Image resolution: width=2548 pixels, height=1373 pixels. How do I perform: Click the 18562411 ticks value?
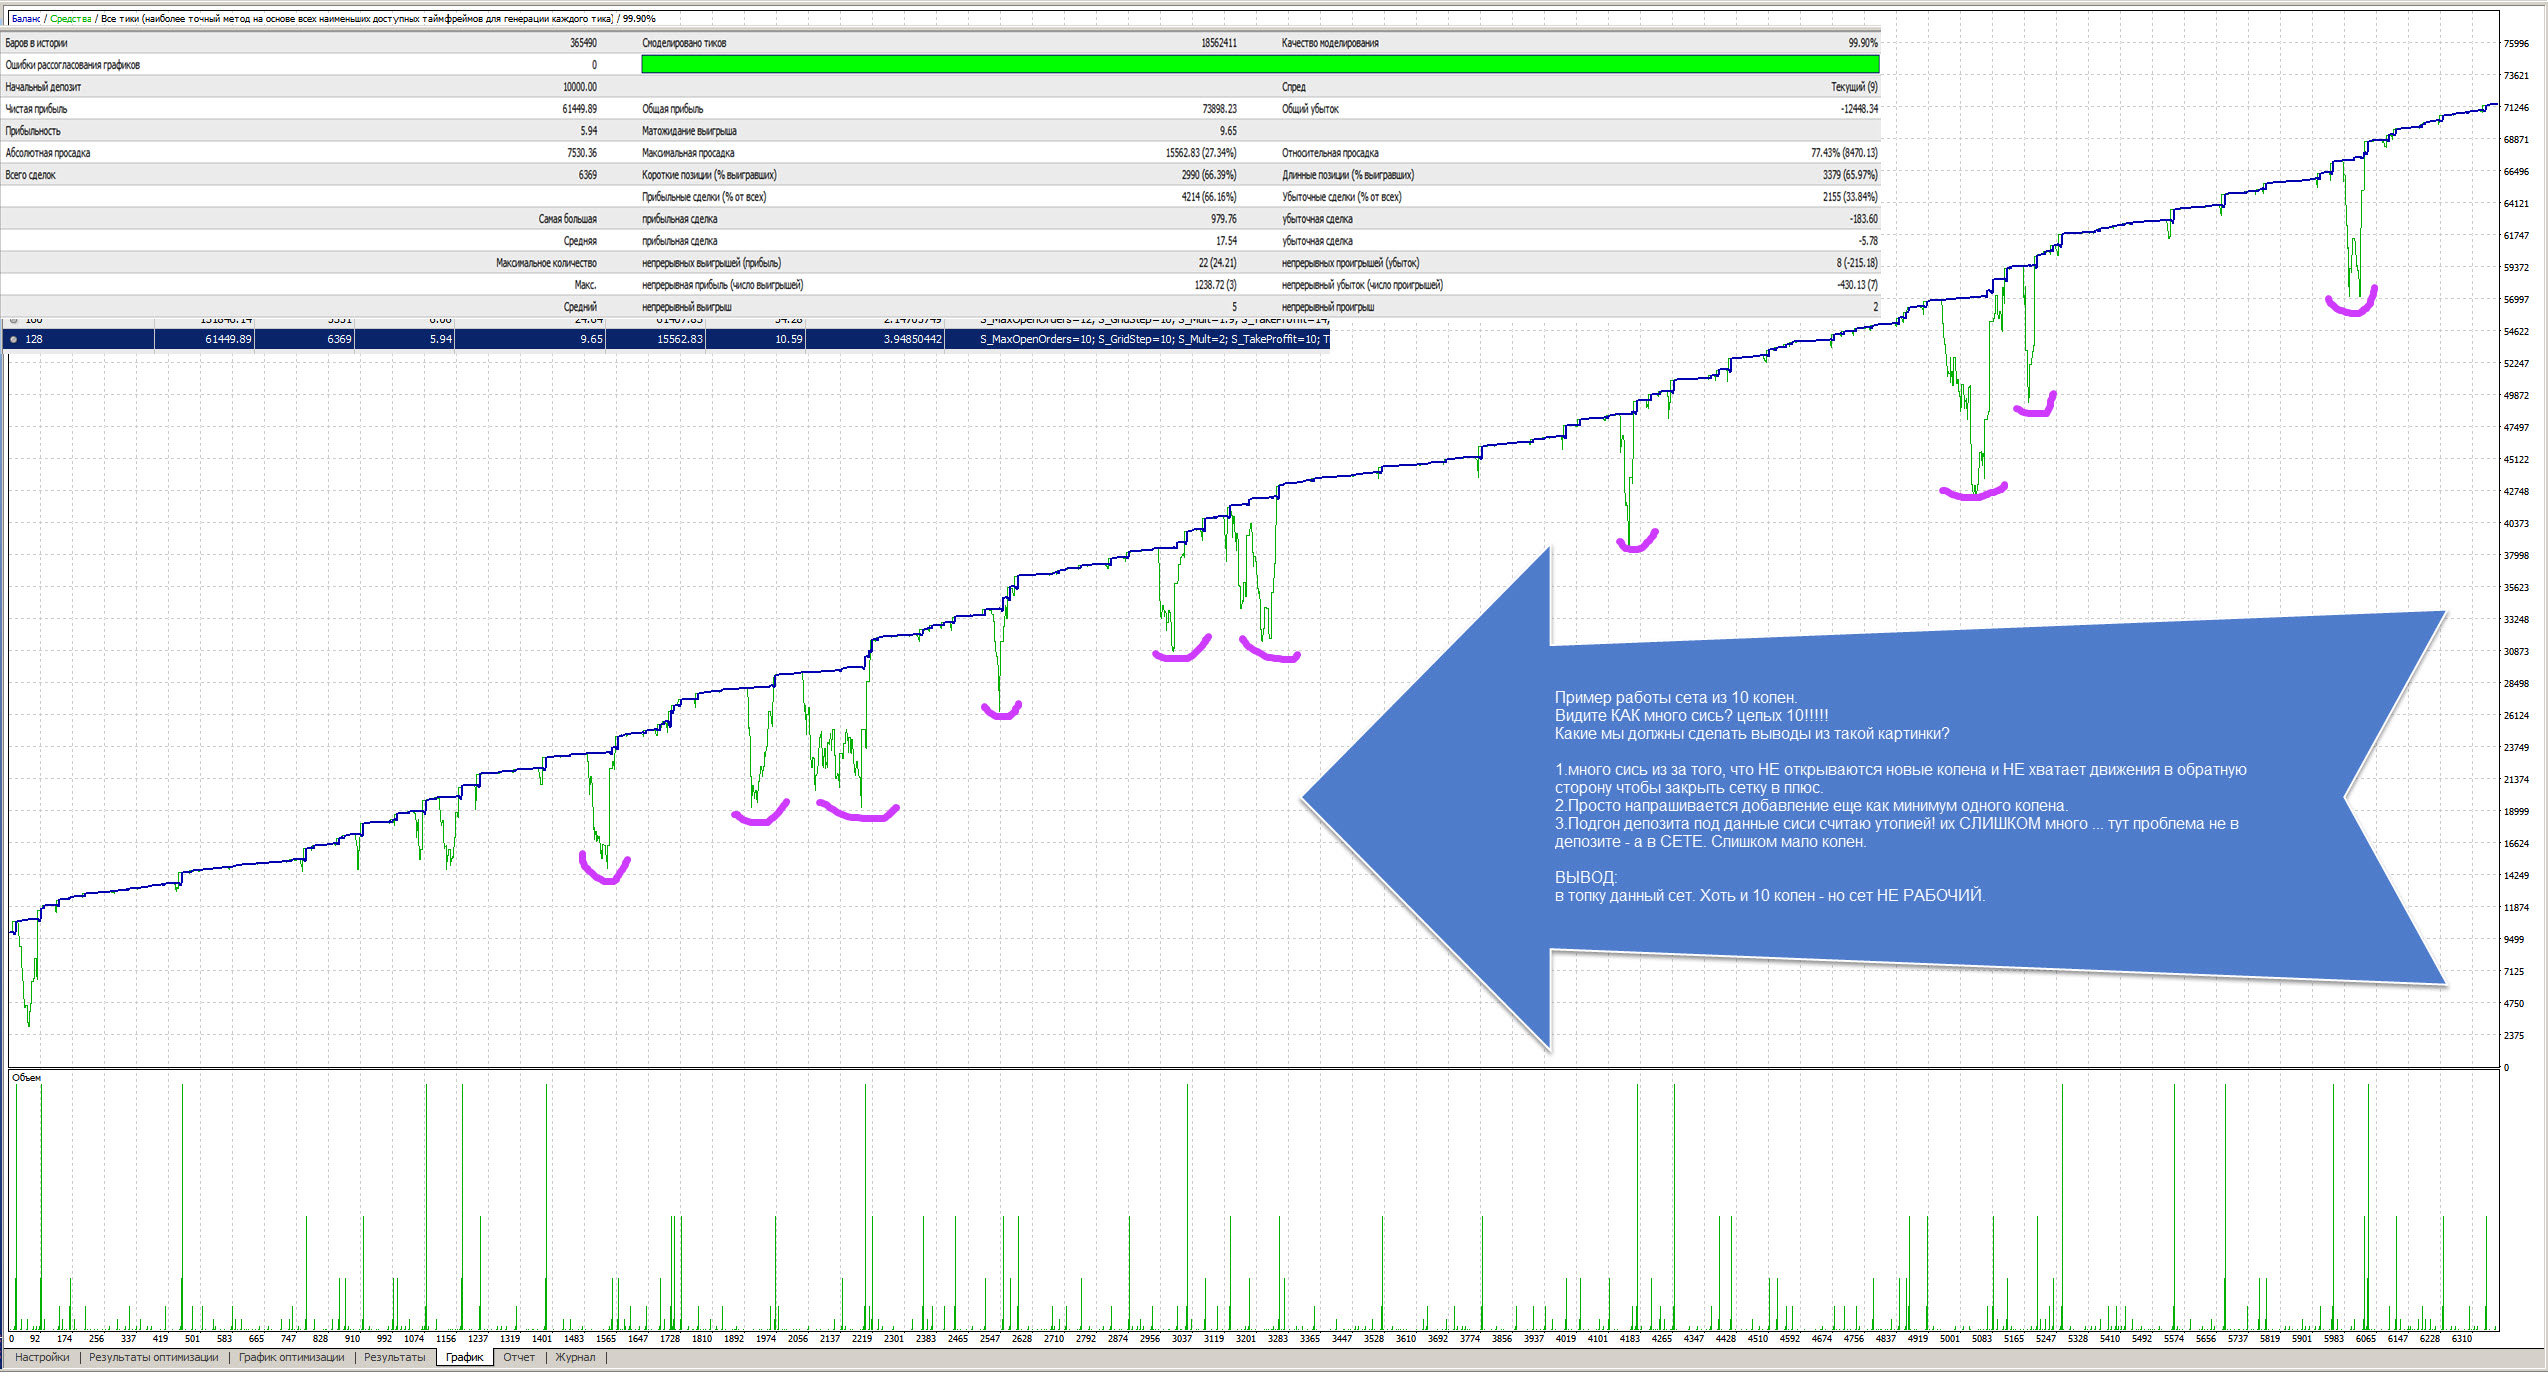pos(1218,43)
